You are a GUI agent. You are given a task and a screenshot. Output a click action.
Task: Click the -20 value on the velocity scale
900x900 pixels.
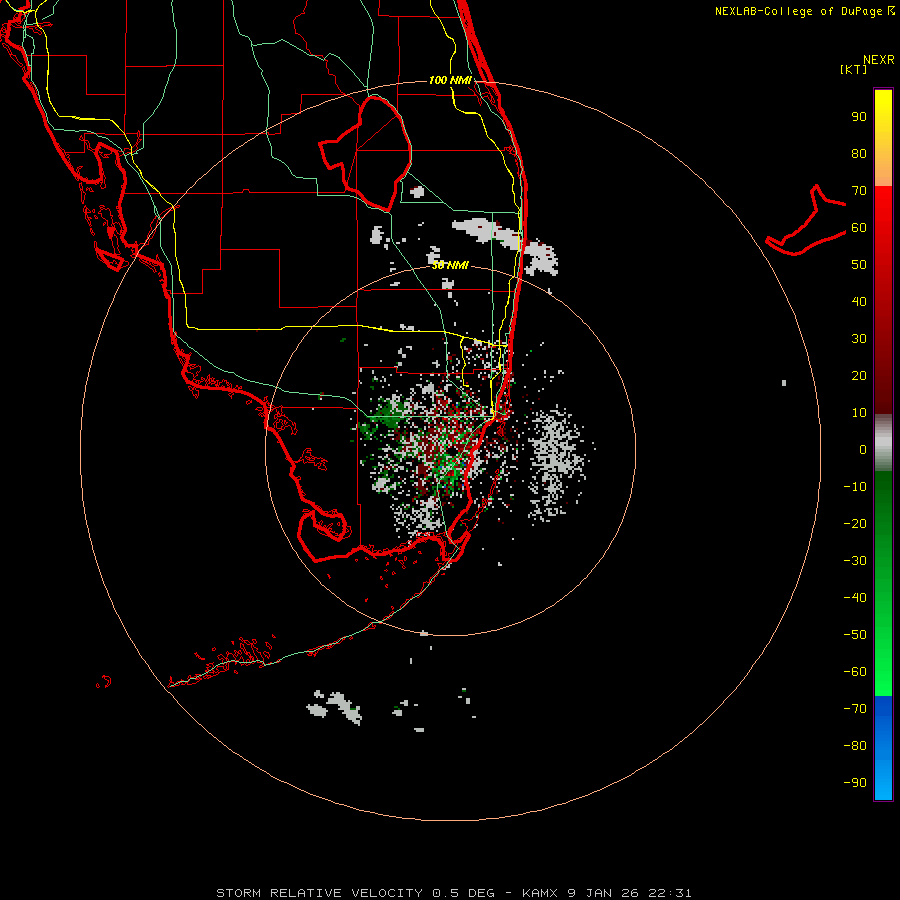pos(855,523)
